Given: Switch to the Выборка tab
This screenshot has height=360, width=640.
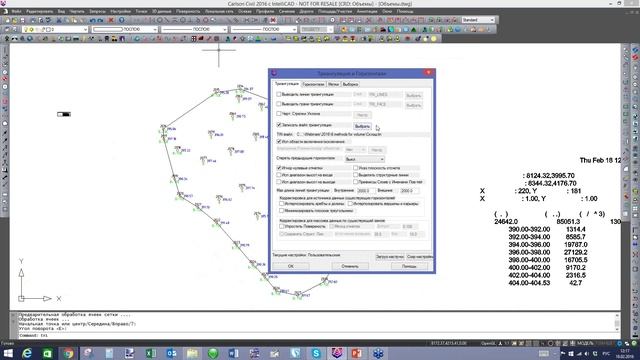Looking at the screenshot, I should point(350,84).
